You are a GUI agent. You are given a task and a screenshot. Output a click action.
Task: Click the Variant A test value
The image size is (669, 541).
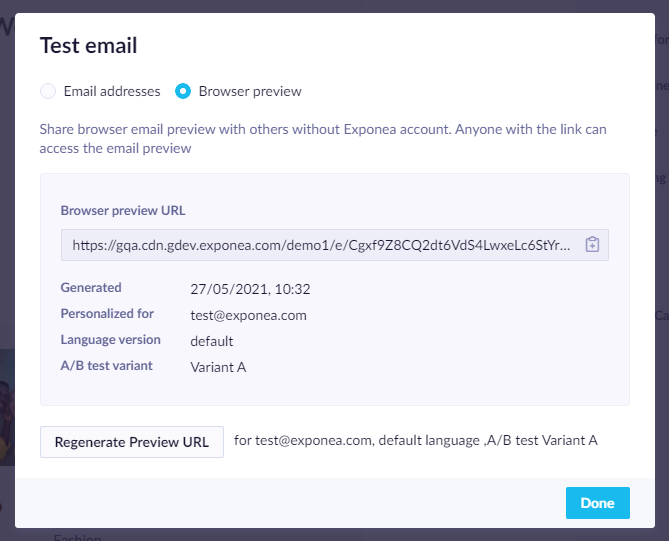point(218,367)
